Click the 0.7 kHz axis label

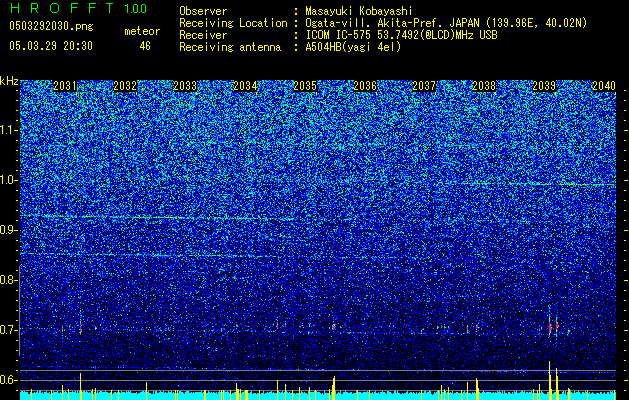(x=9, y=330)
